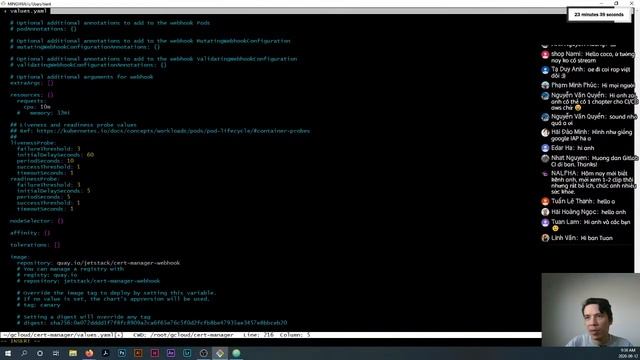The image size is (640, 360).
Task: Place cursor on 'extraArgs: []' line
Action: 32,83
